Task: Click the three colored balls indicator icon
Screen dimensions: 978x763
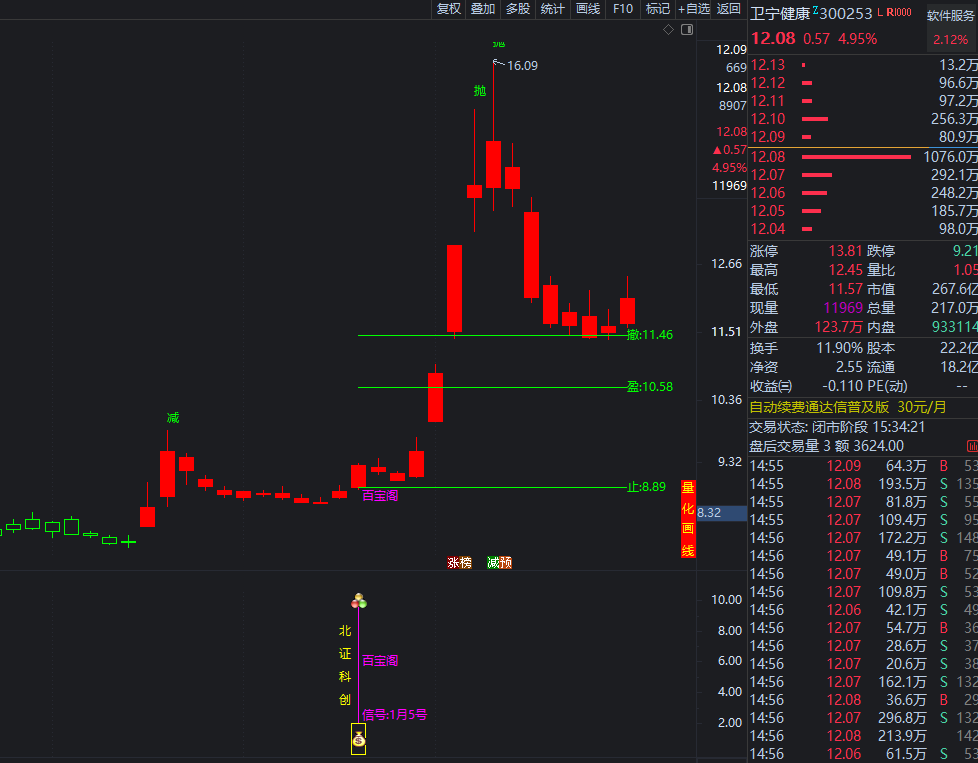Action: [x=359, y=601]
